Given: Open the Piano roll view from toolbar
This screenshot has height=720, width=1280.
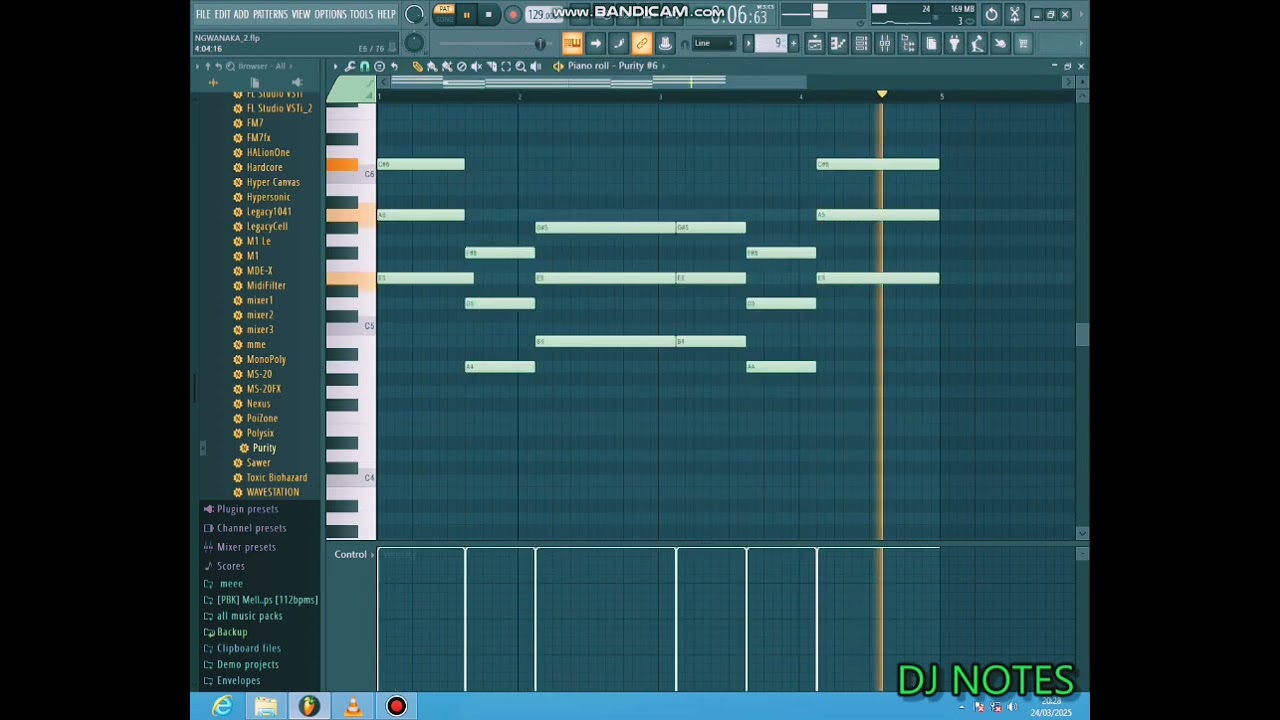Looking at the screenshot, I should pyautogui.click(x=838, y=43).
